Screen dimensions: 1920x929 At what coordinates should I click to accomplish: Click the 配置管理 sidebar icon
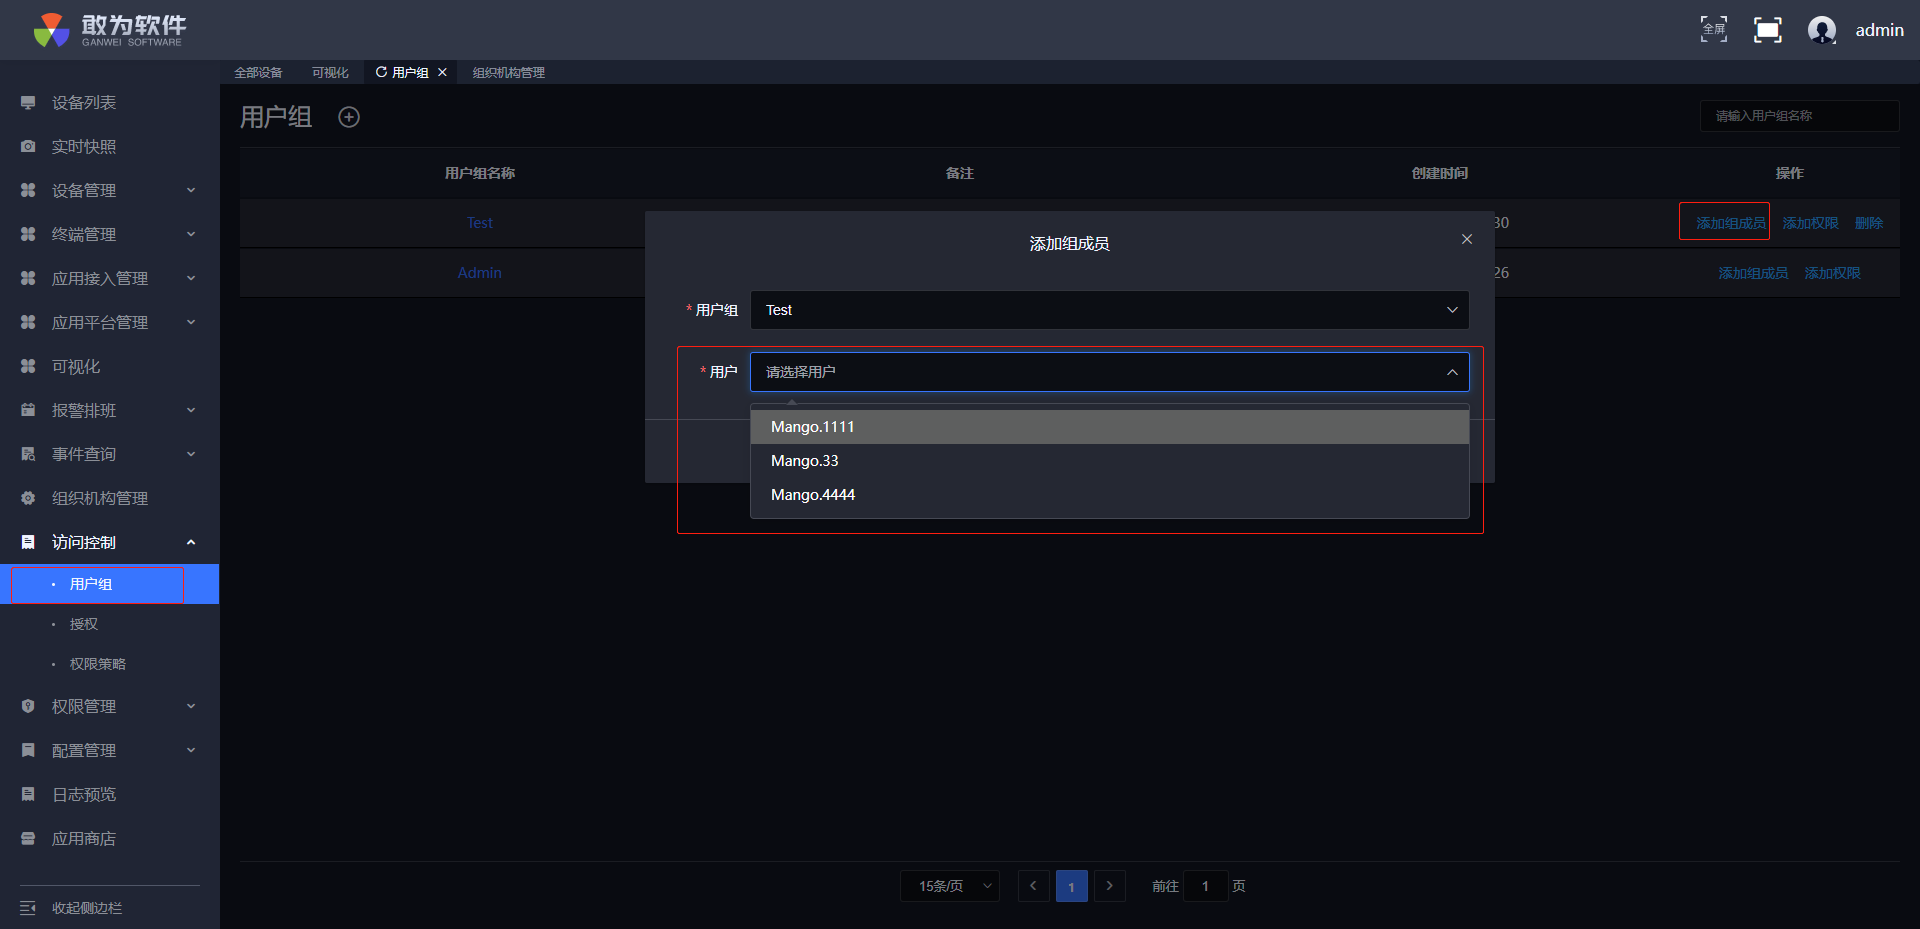pos(28,751)
